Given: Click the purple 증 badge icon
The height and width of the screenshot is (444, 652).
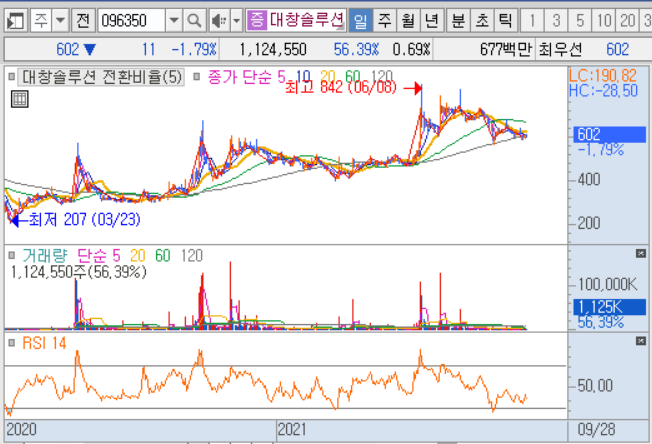Looking at the screenshot, I should (x=257, y=20).
